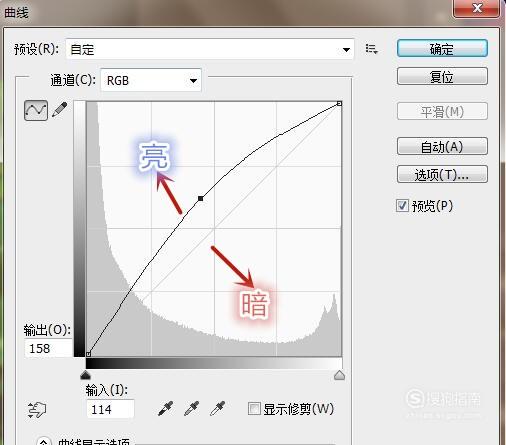Image resolution: width=506 pixels, height=445 pixels.
Task: Click the 输入(I) field showing 114
Action: coord(110,409)
